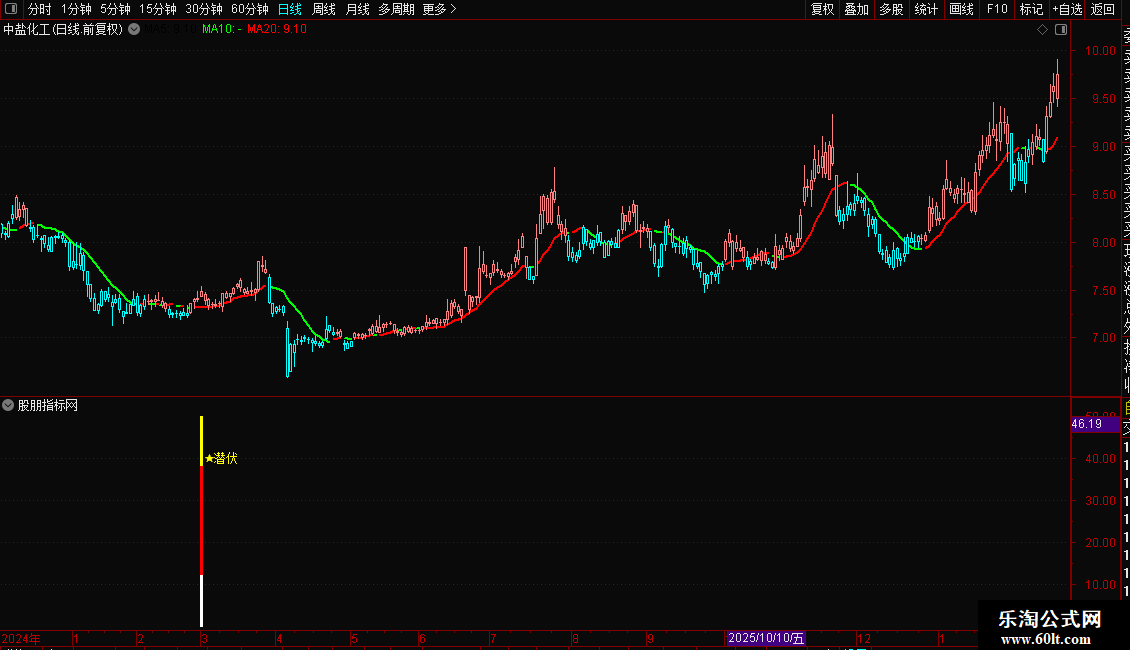Select the 5分钟 period tab

pyautogui.click(x=115, y=9)
